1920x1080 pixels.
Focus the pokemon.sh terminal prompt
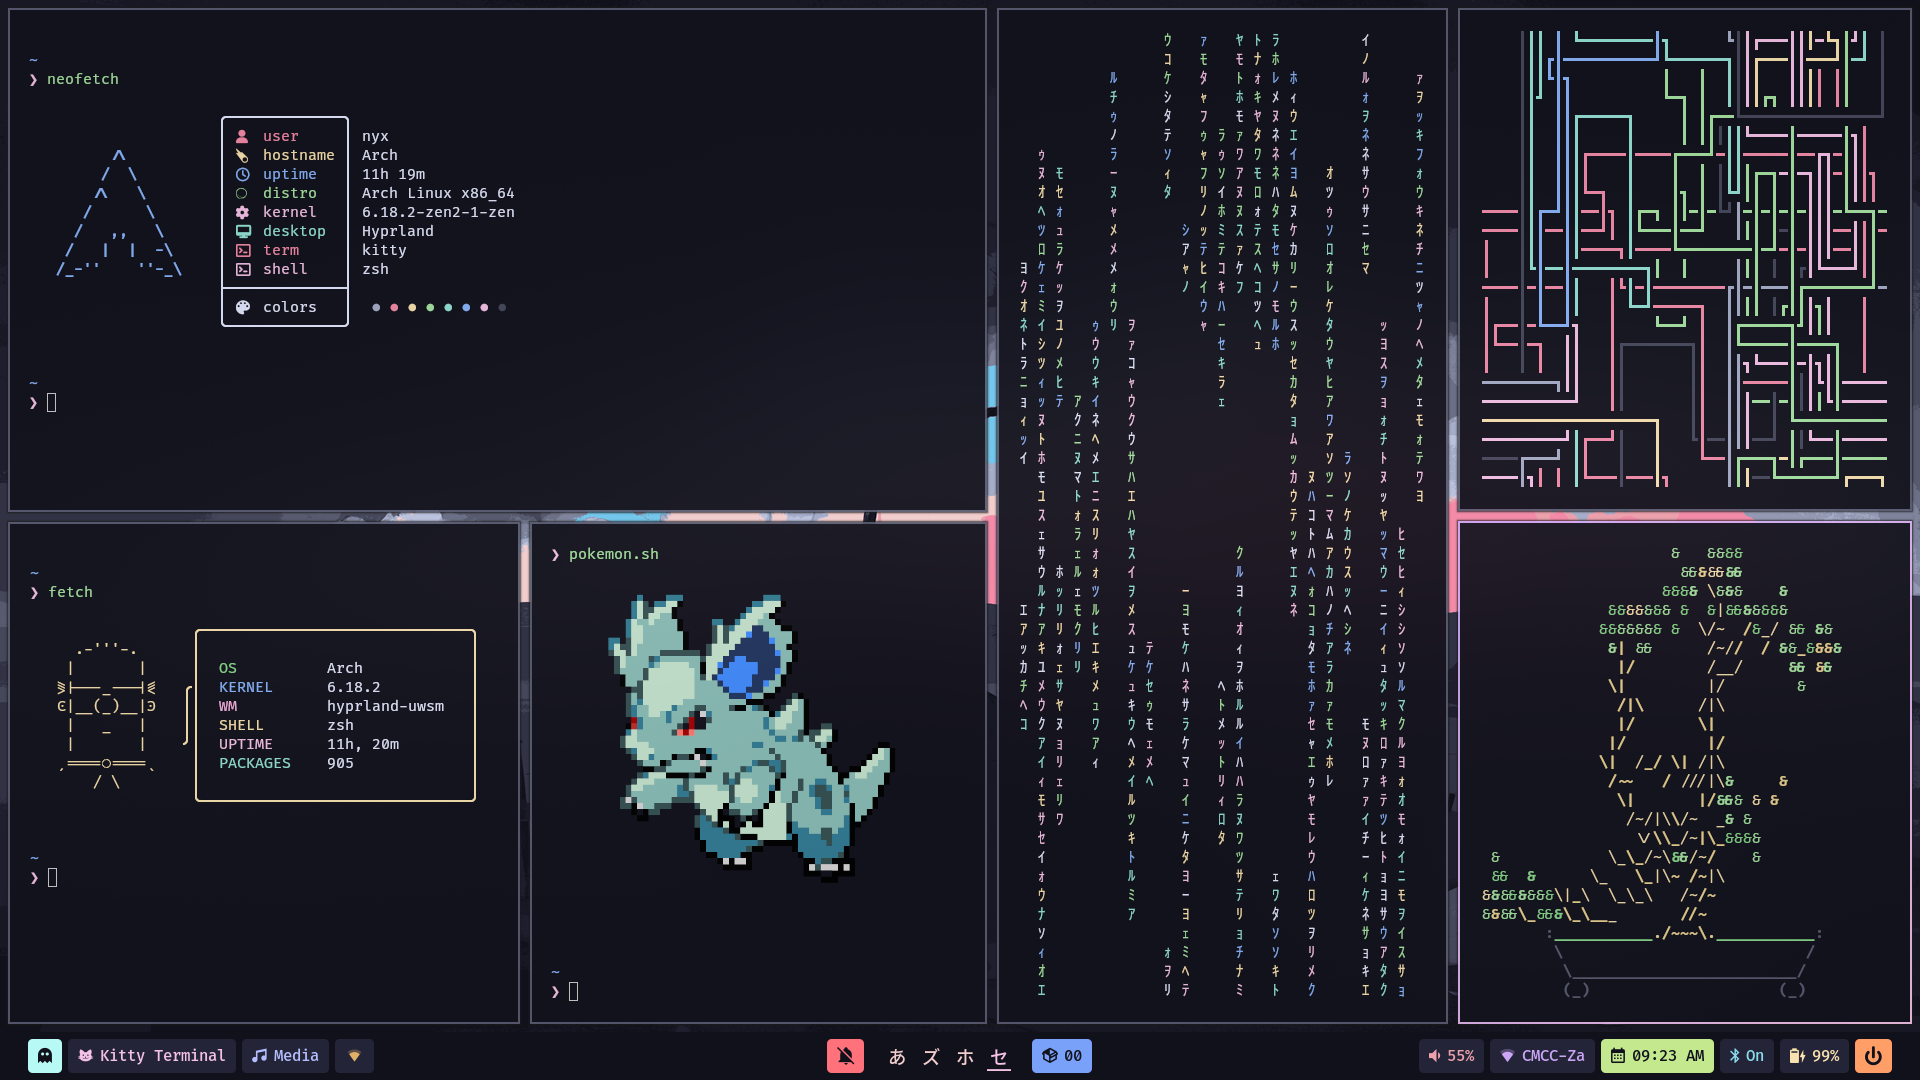coord(574,992)
